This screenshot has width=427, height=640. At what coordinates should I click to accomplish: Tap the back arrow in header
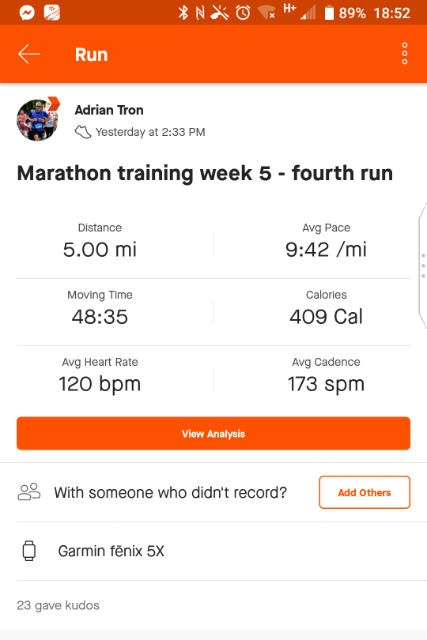point(29,54)
